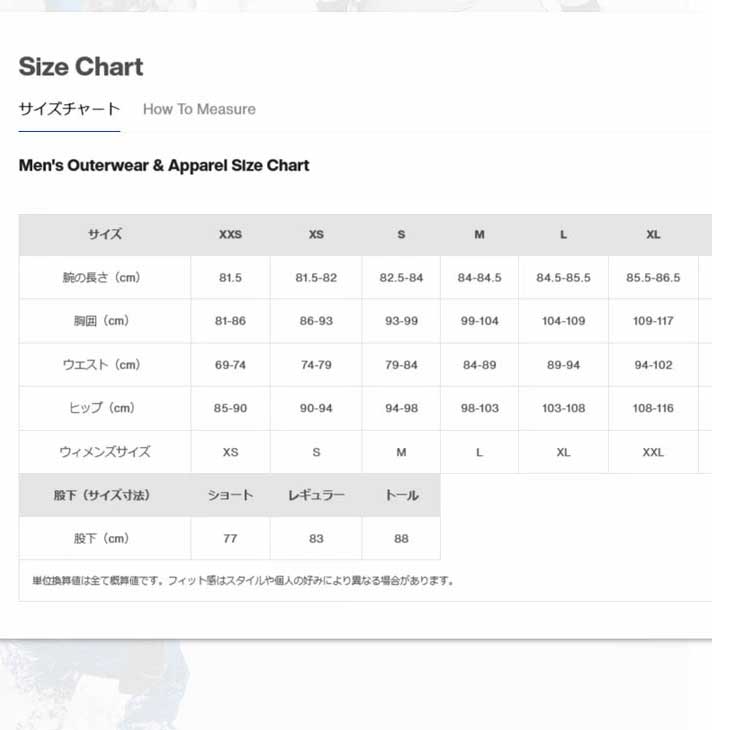The height and width of the screenshot is (730, 730).
Task: Click the M size column header
Action: pos(479,235)
